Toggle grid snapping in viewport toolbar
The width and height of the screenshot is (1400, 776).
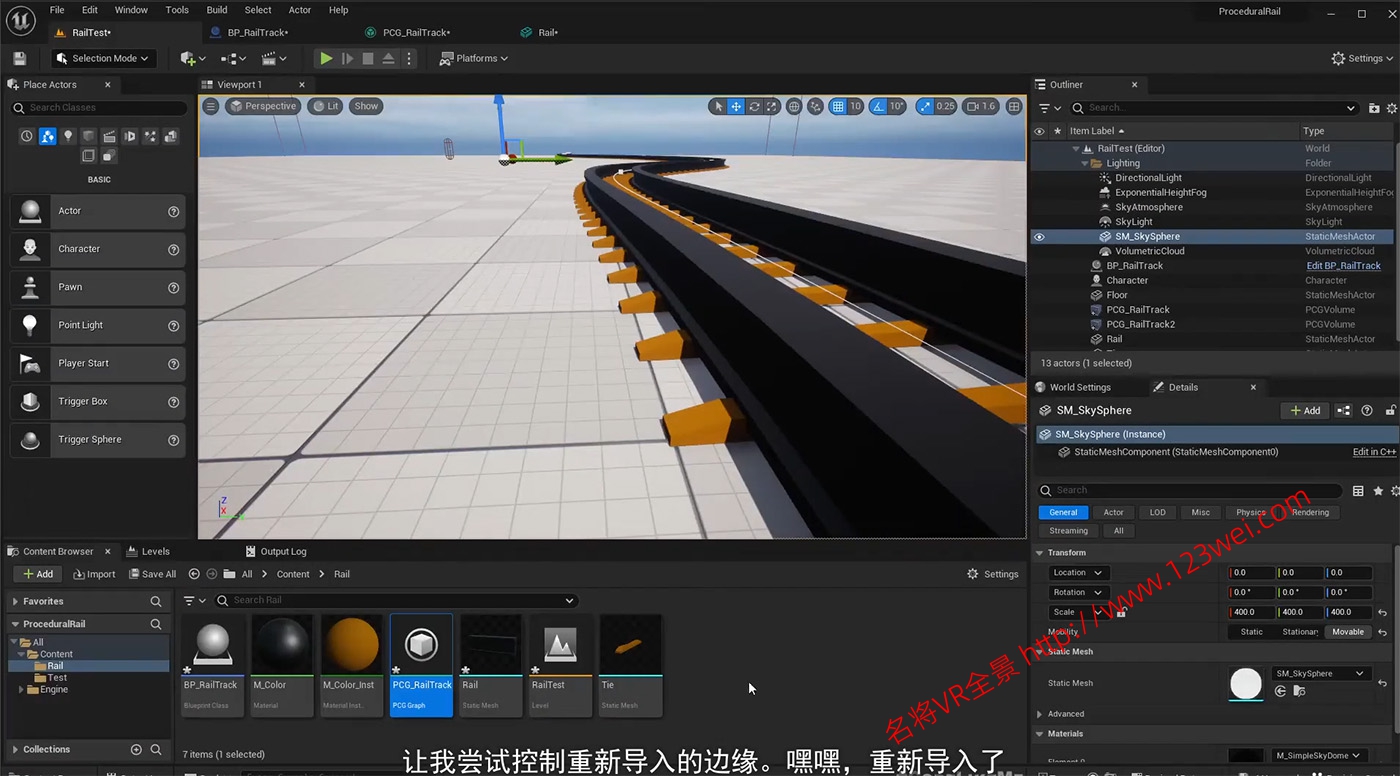point(839,106)
